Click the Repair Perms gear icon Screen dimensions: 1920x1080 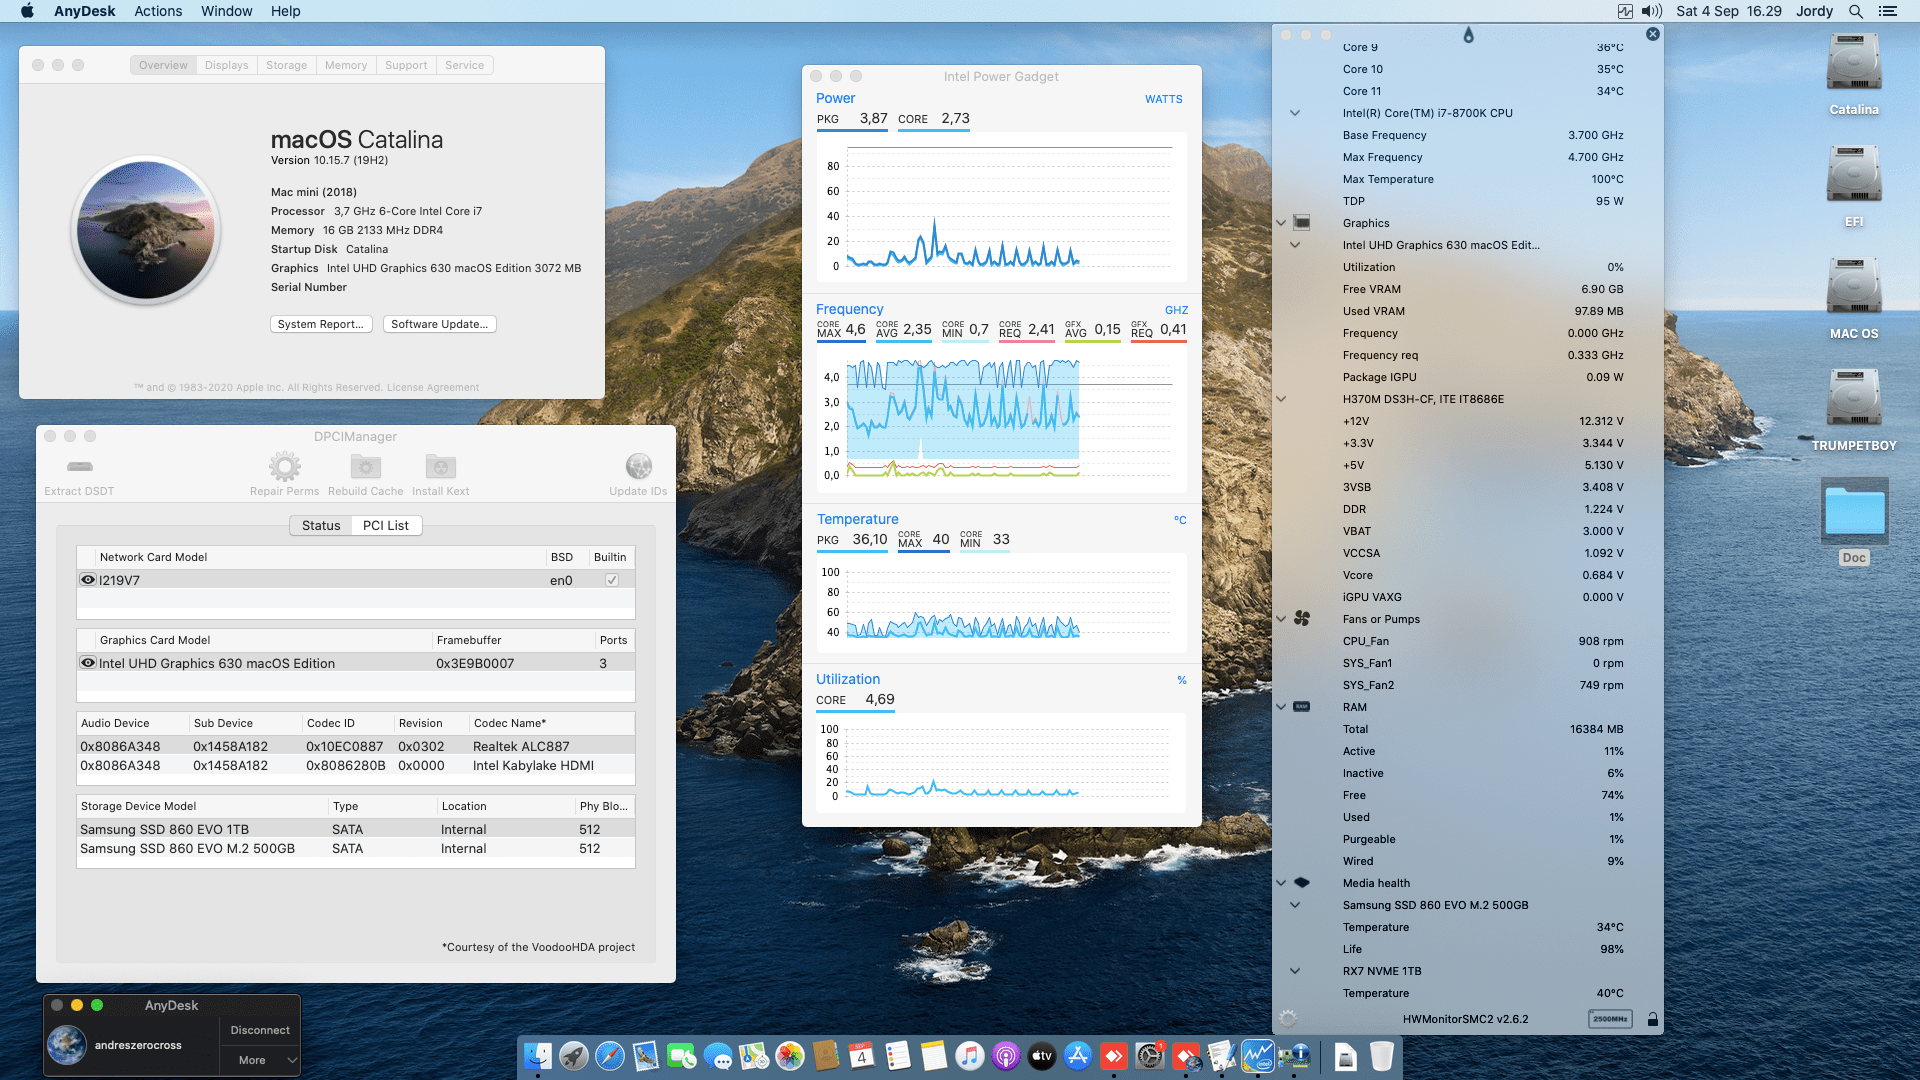coord(284,466)
